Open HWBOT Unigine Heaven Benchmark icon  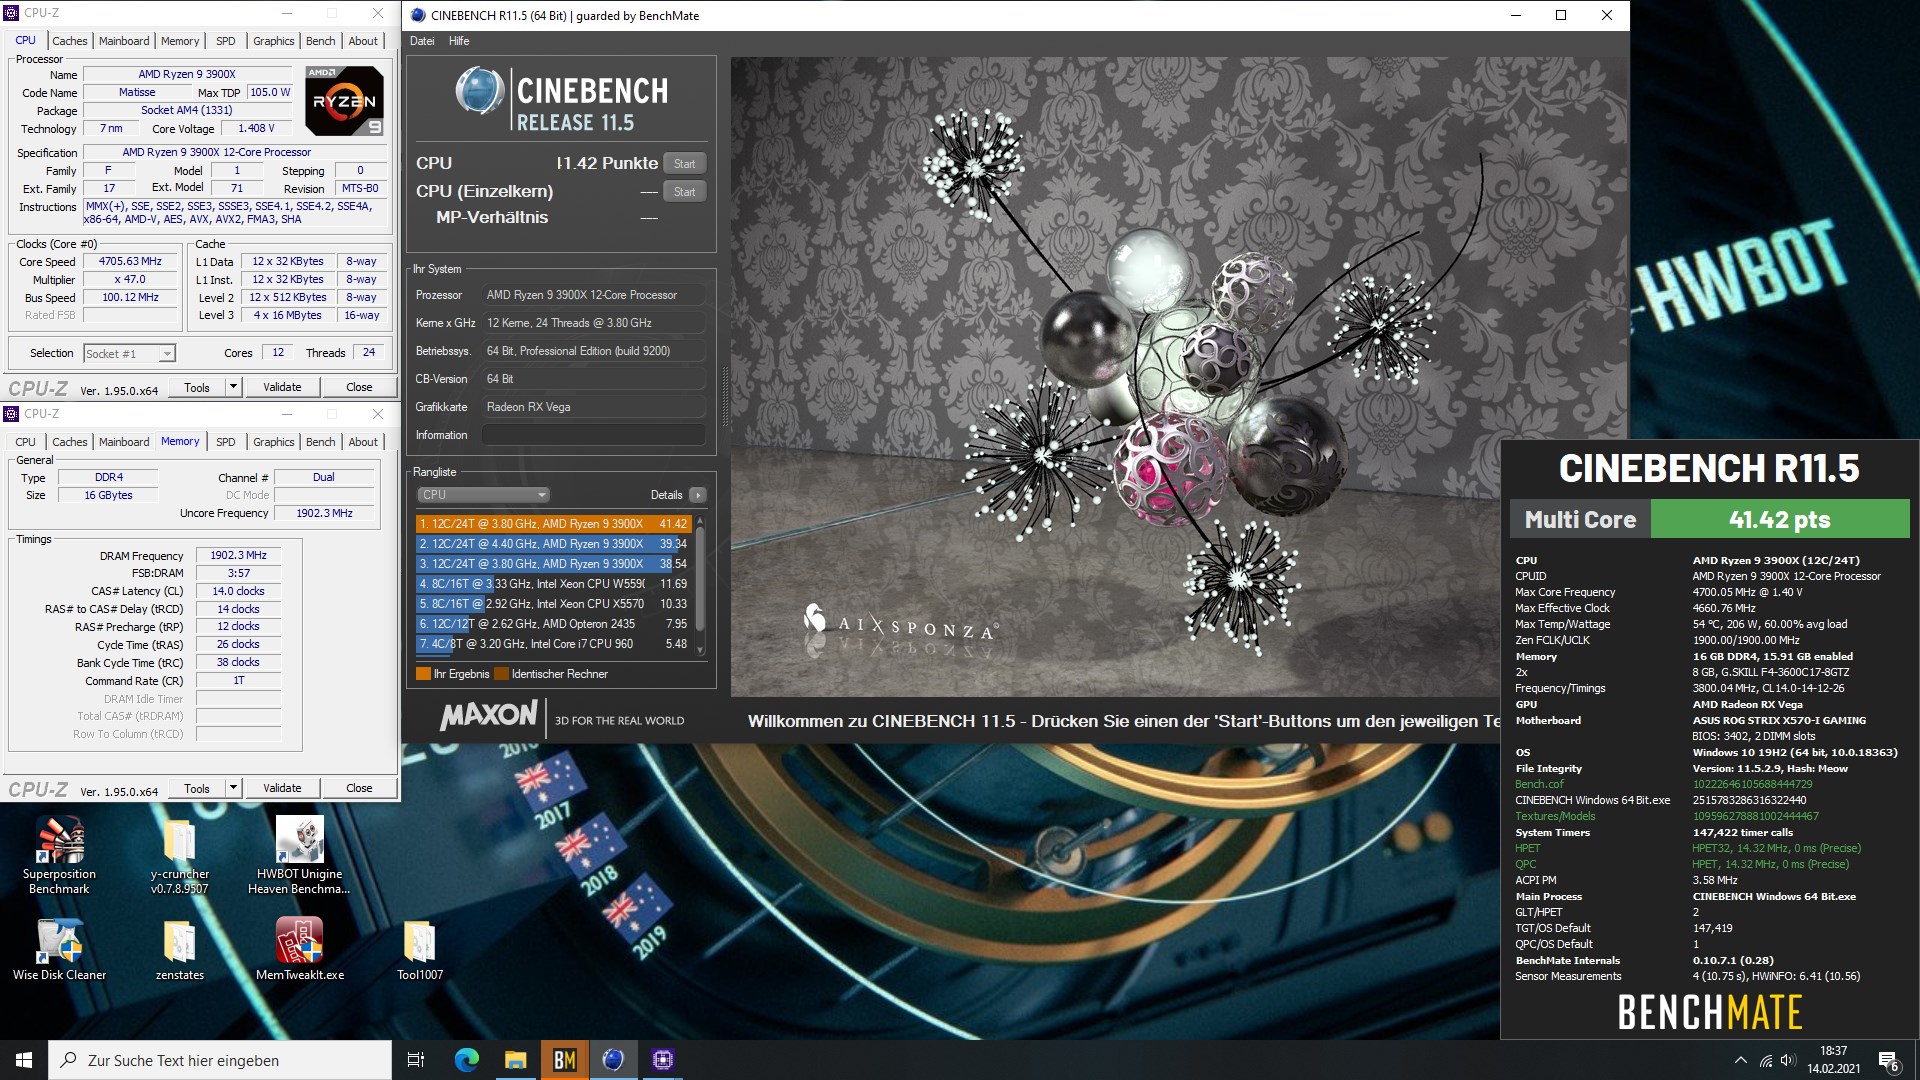click(299, 855)
